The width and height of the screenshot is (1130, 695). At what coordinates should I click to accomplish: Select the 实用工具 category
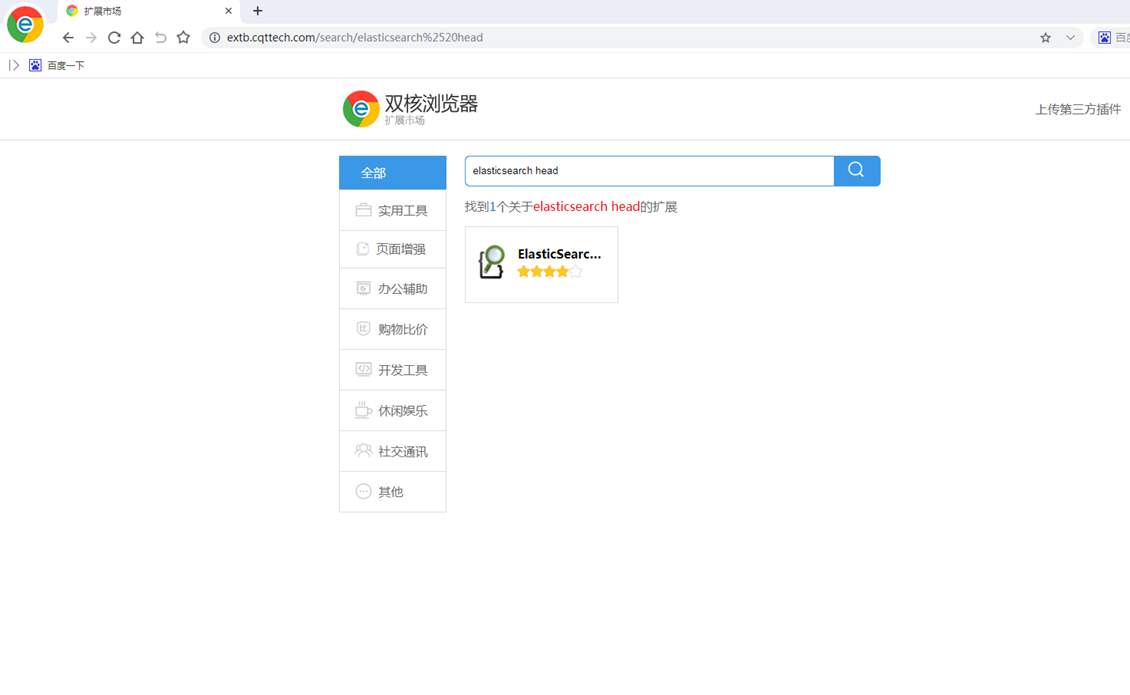(393, 211)
